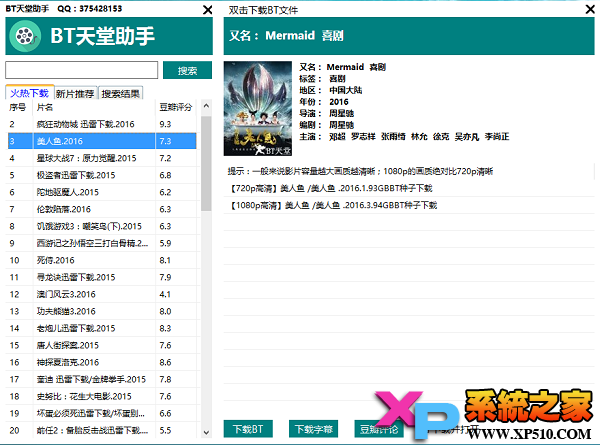600x445 pixels.
Task: Select row 死侍.2016
Action: click(x=103, y=260)
